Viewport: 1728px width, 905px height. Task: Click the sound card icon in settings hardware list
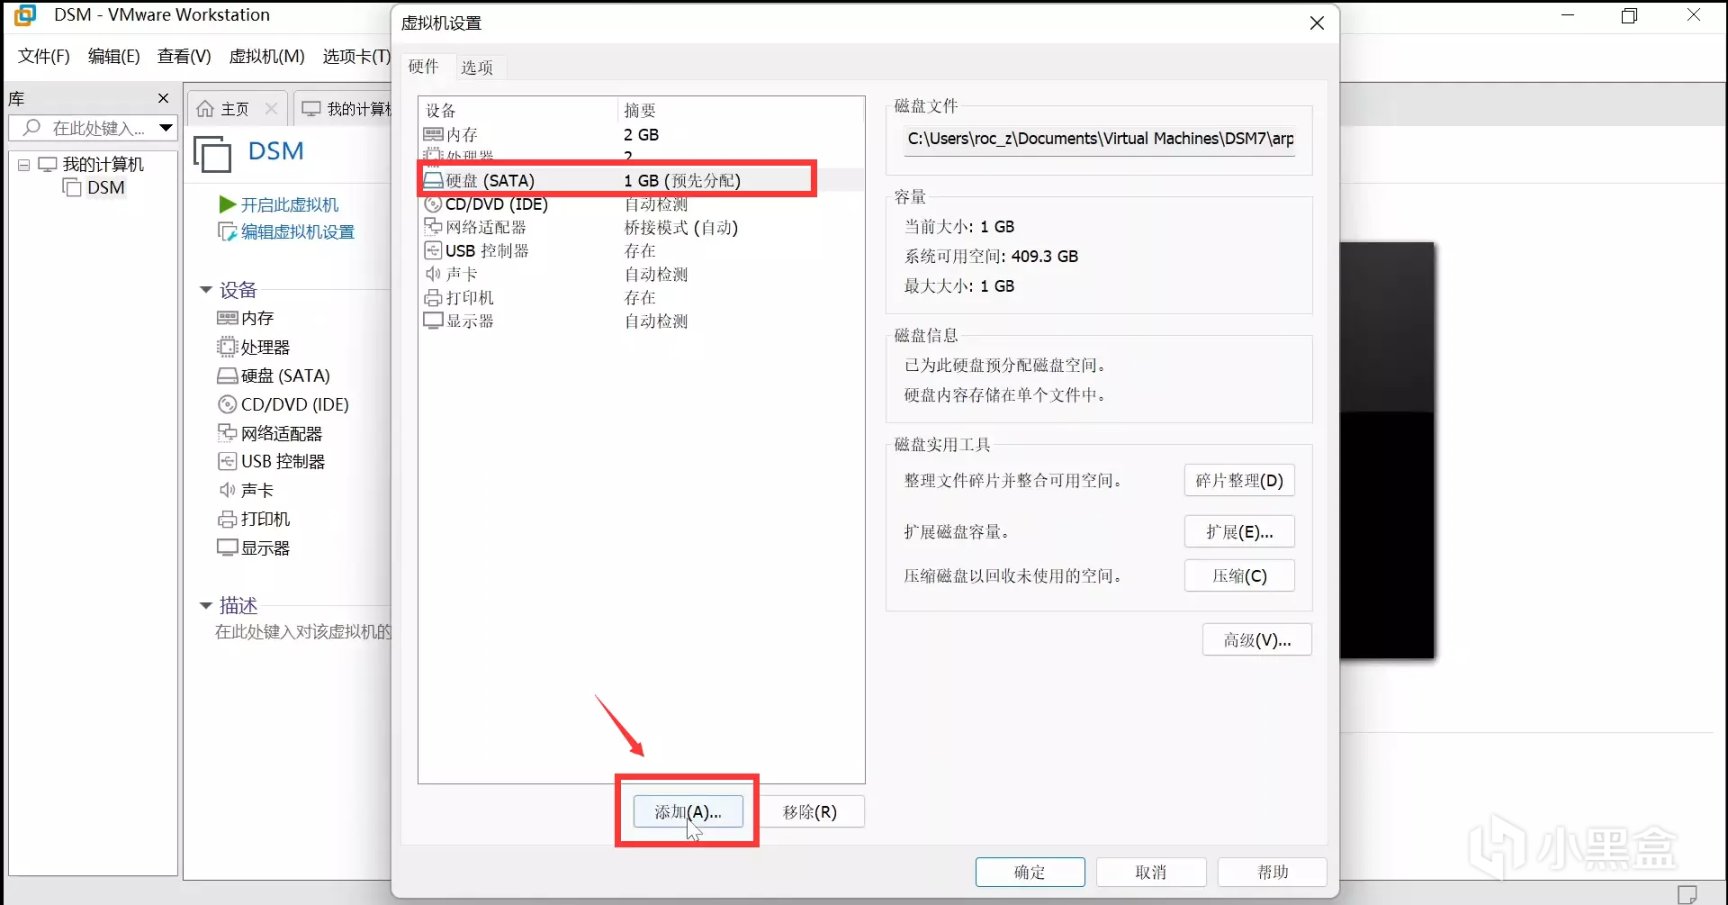[433, 274]
